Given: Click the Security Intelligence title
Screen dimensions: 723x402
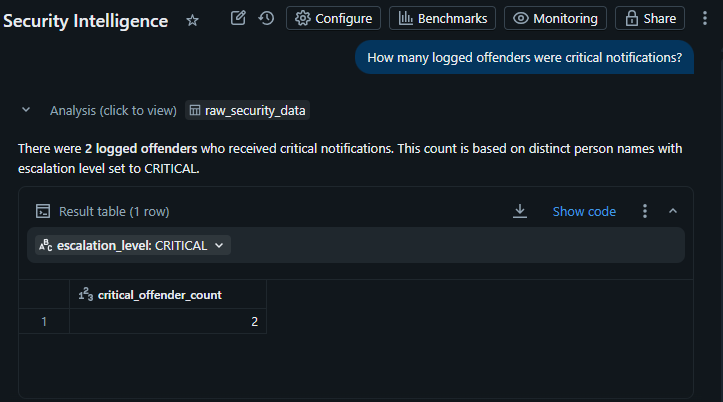Looking at the screenshot, I should (x=86, y=21).
